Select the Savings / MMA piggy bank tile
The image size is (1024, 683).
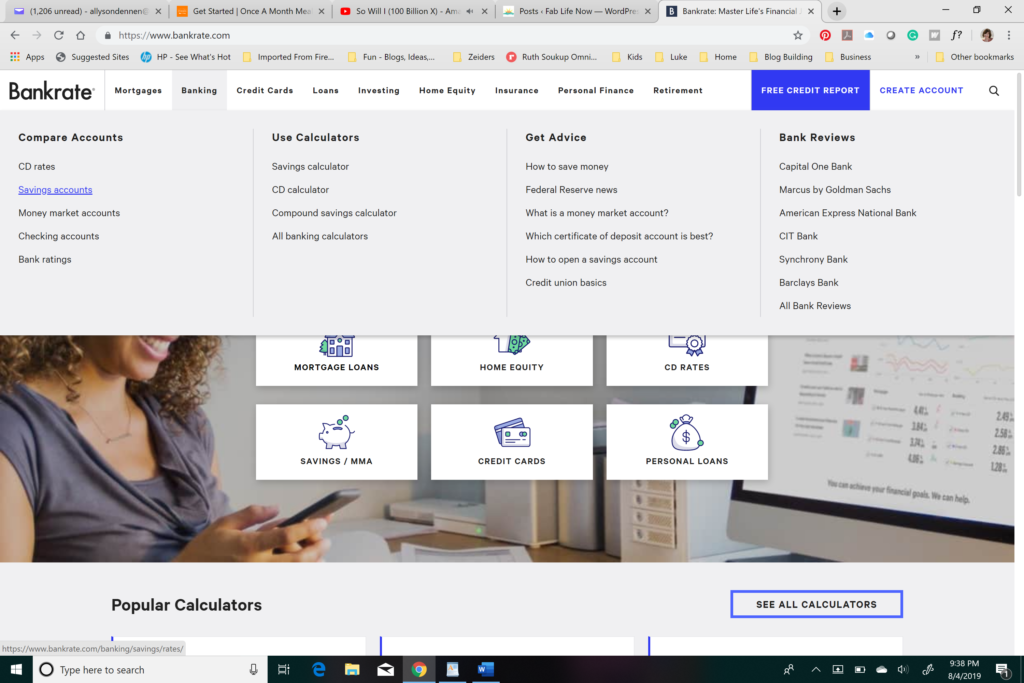[x=336, y=441]
